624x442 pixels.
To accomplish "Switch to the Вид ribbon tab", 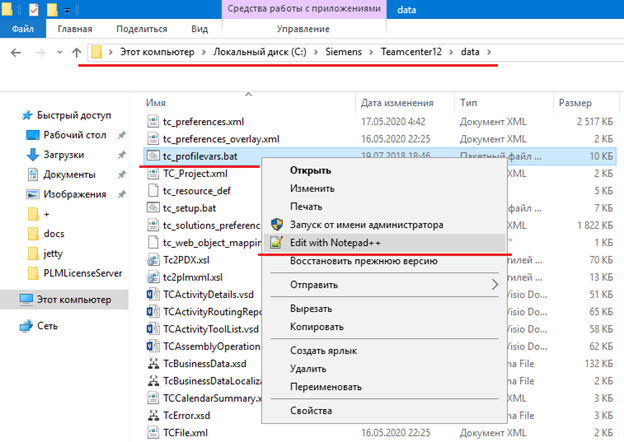I will coord(199,29).
